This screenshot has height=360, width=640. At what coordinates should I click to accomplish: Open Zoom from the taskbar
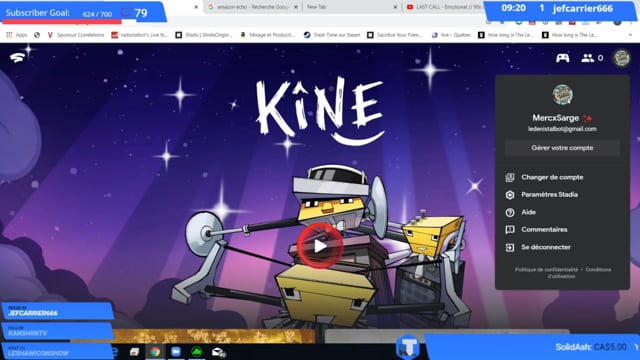pos(176,351)
